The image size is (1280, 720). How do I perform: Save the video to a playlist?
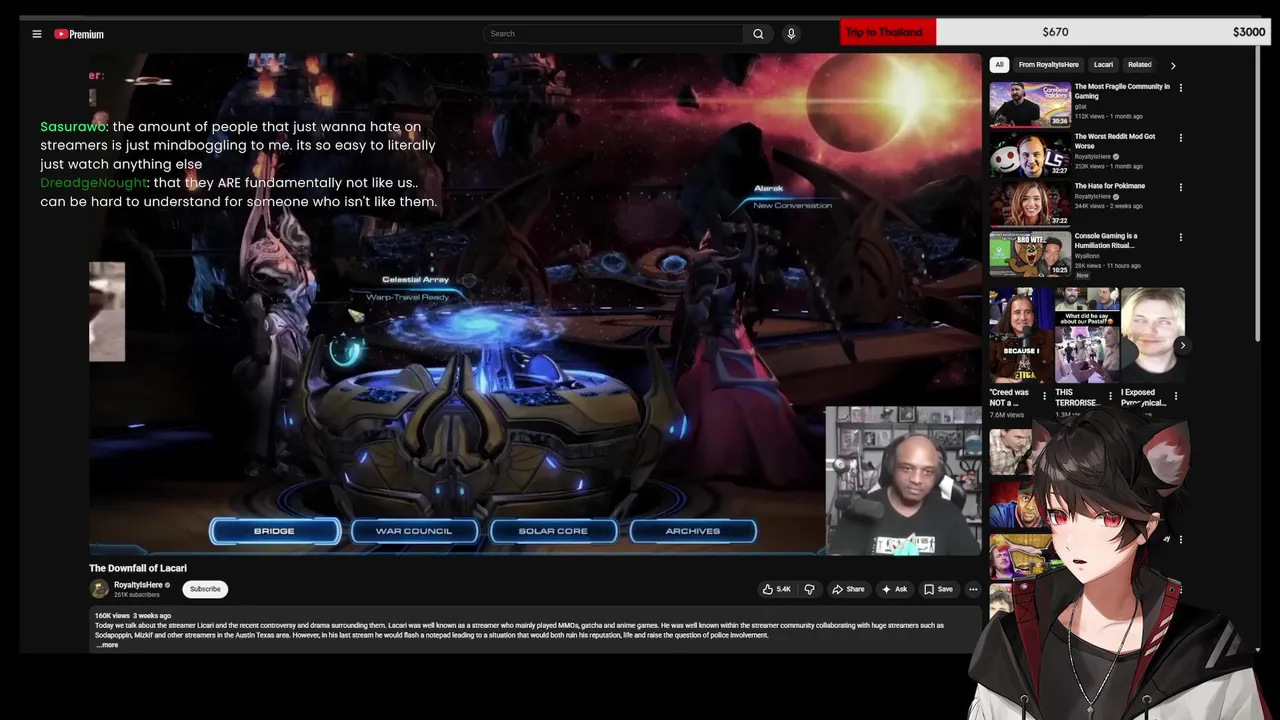pos(938,589)
